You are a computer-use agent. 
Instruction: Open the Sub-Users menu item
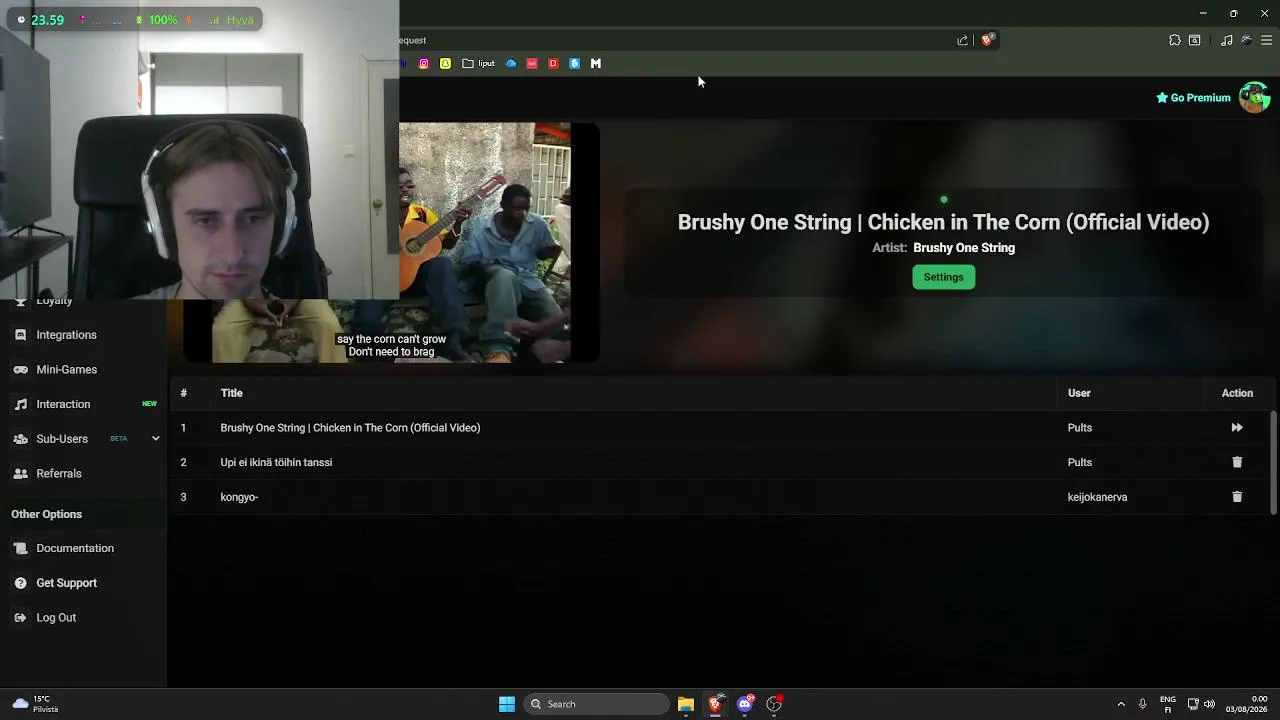pos(62,439)
